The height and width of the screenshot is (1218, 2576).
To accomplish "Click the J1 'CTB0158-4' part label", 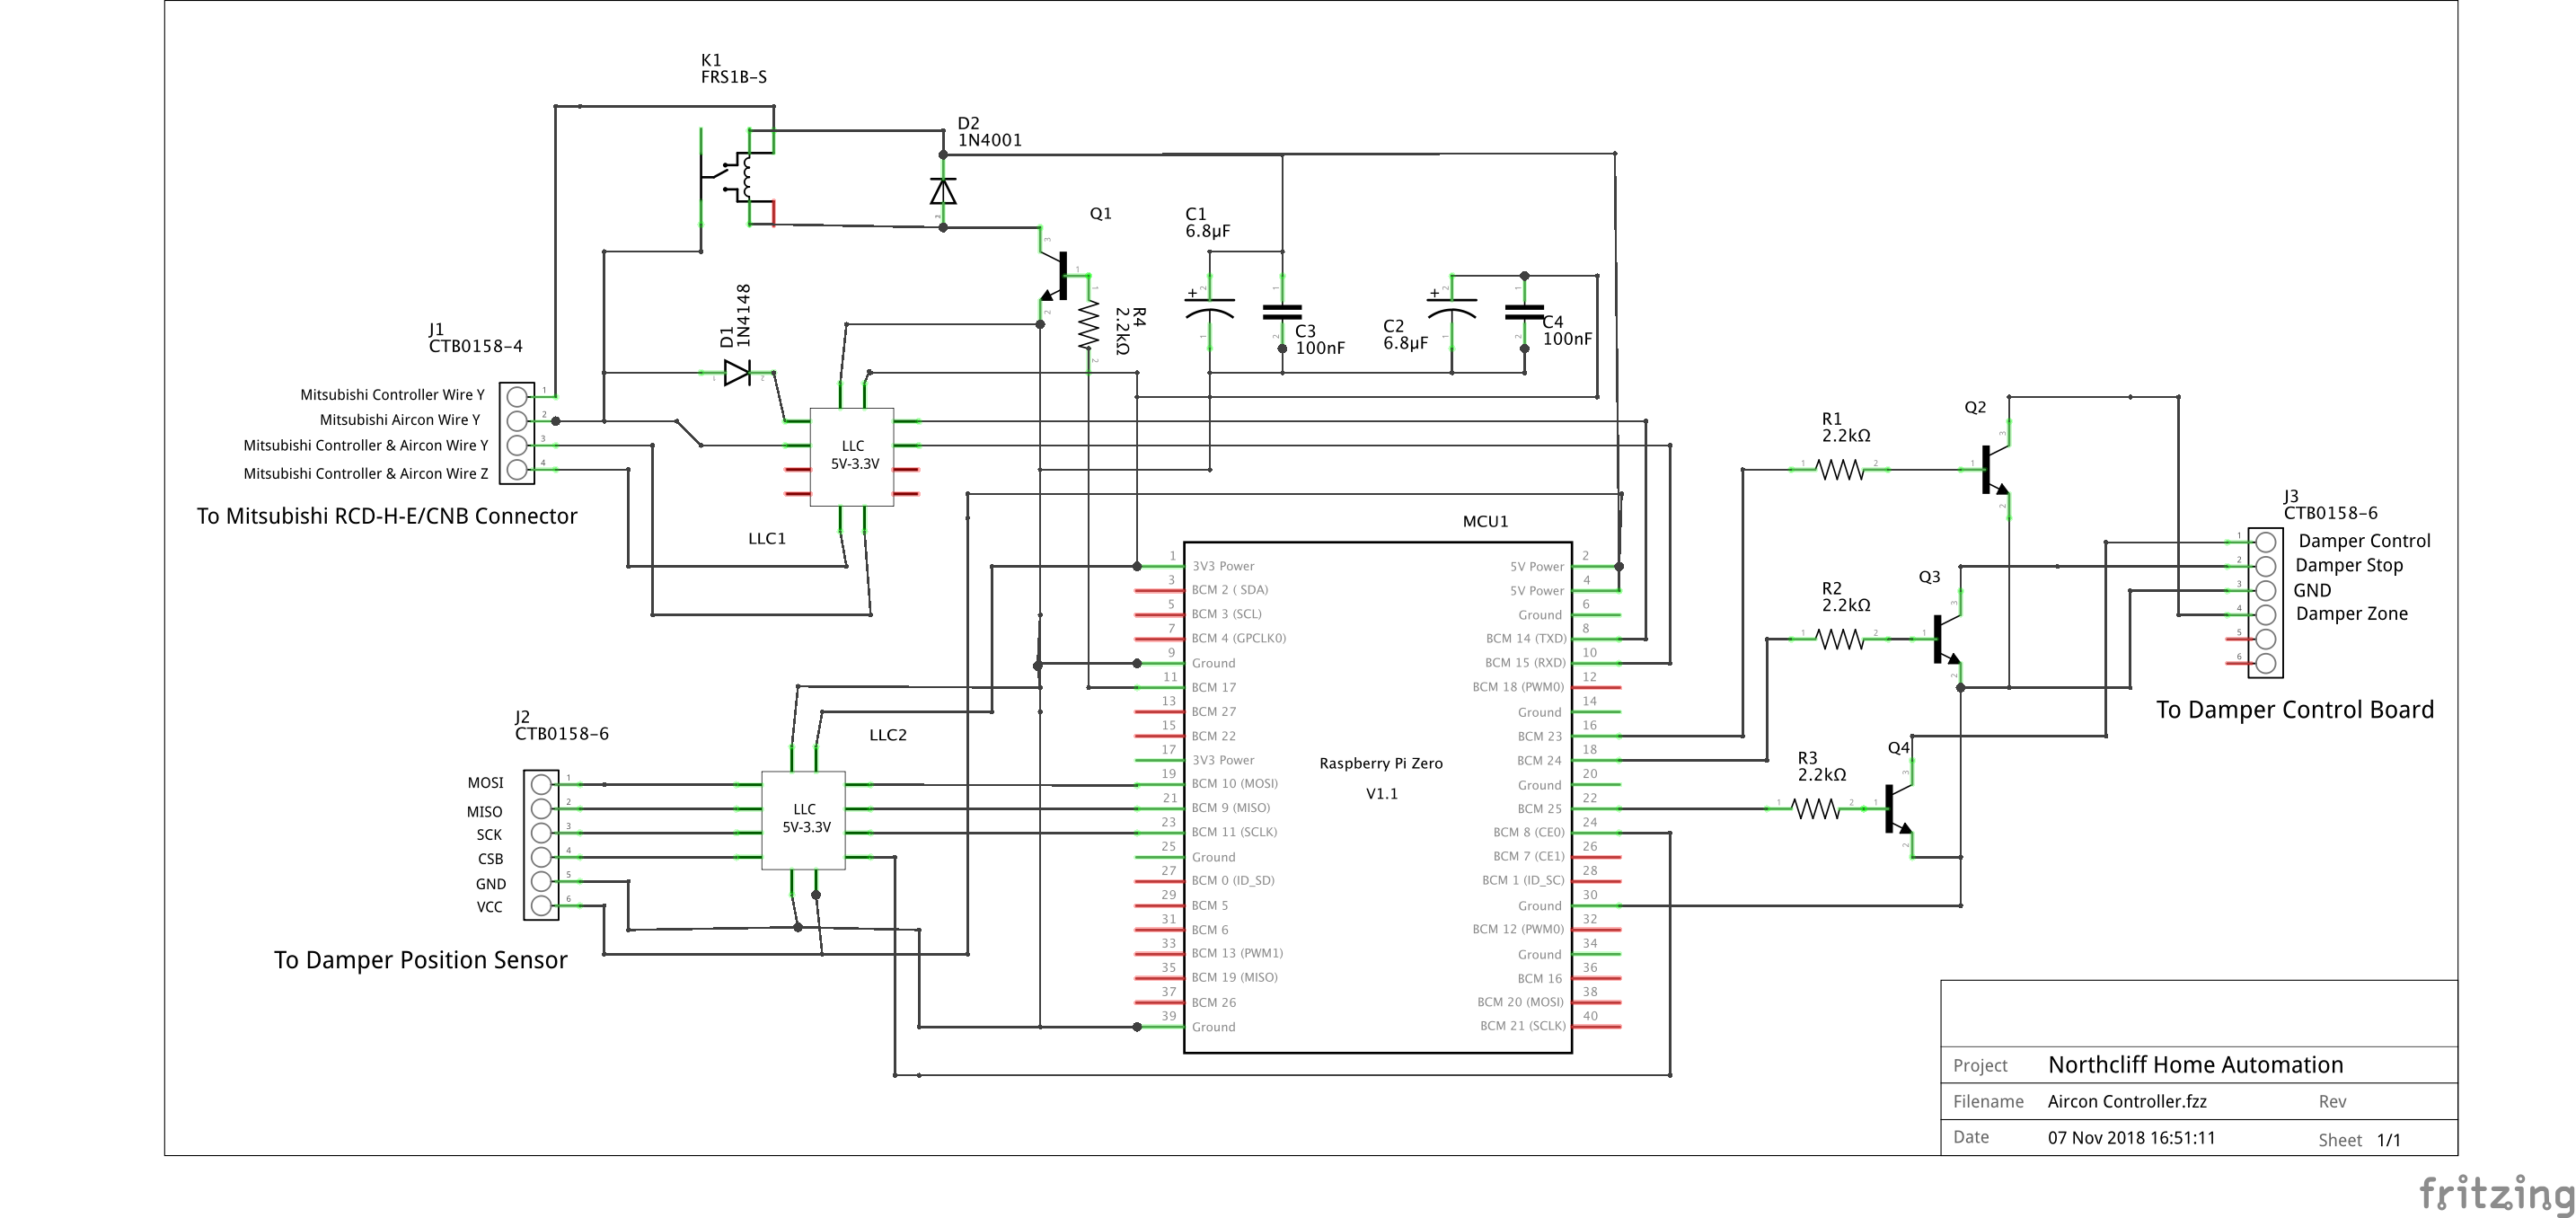I will [x=475, y=346].
